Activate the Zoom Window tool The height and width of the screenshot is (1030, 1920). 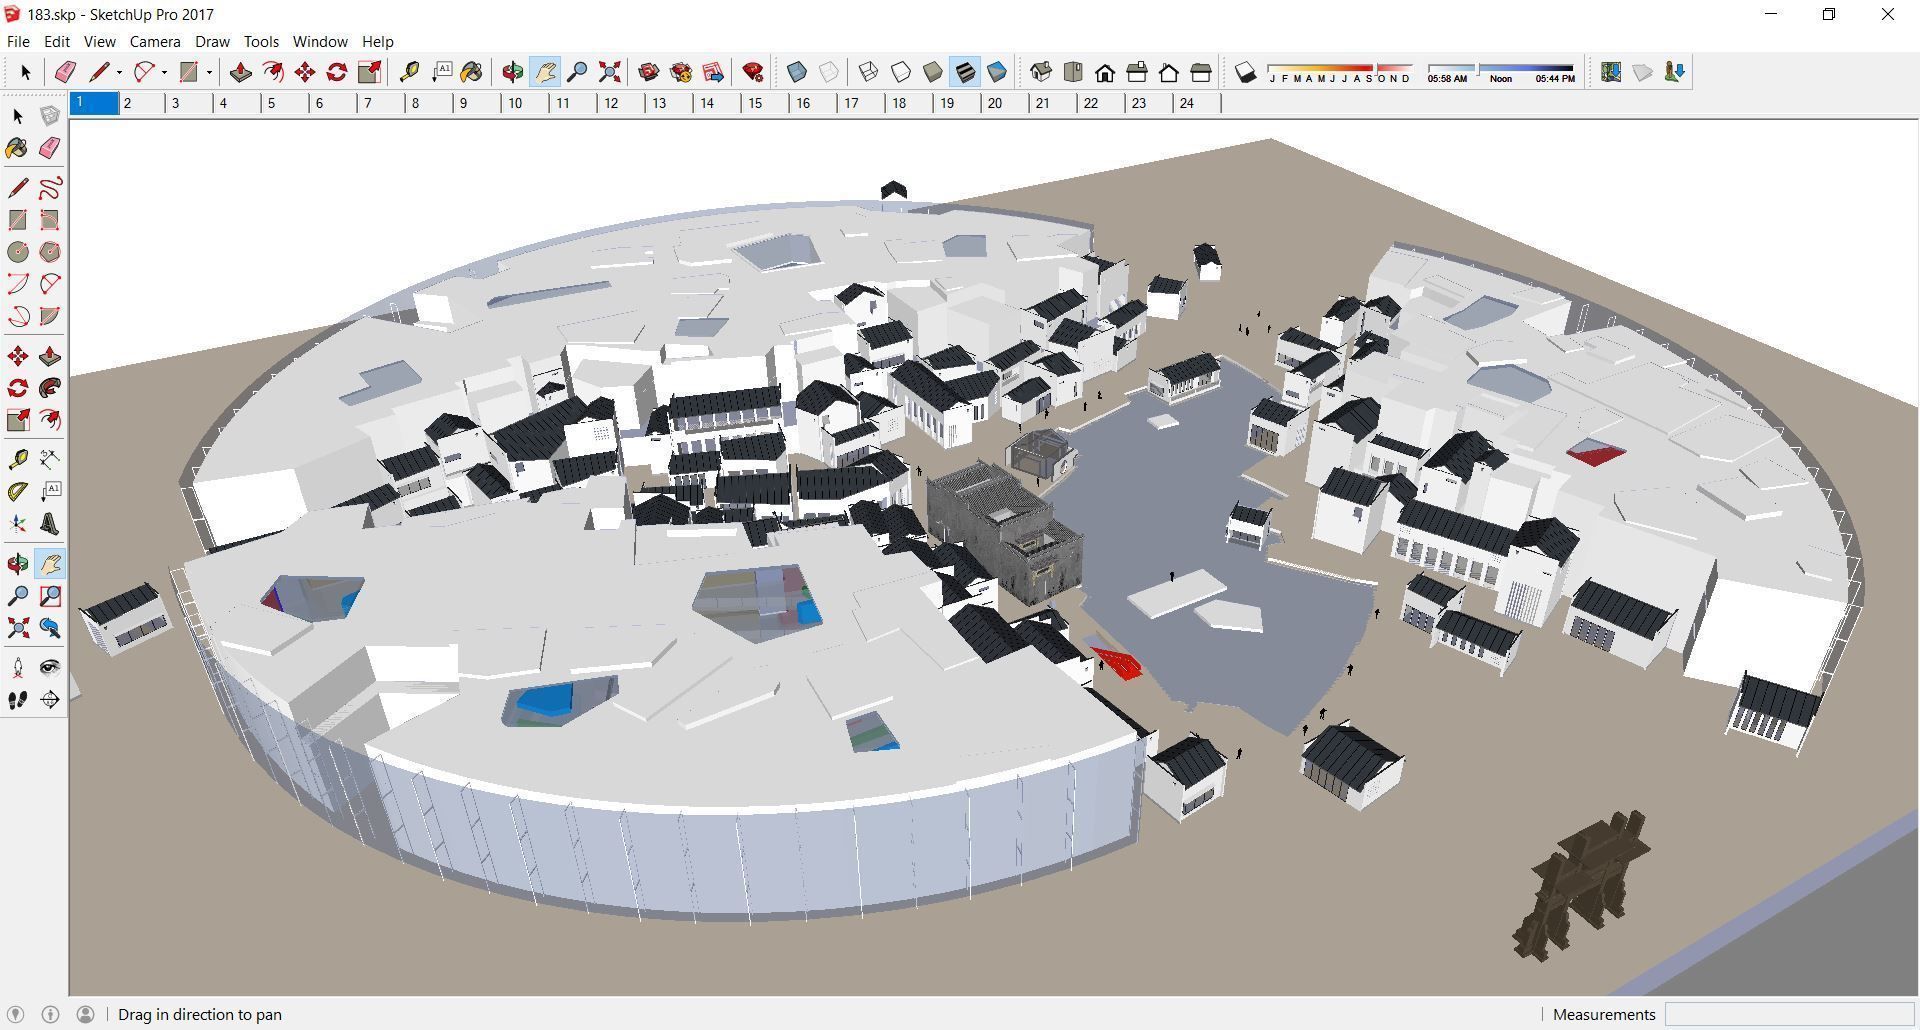(x=50, y=596)
